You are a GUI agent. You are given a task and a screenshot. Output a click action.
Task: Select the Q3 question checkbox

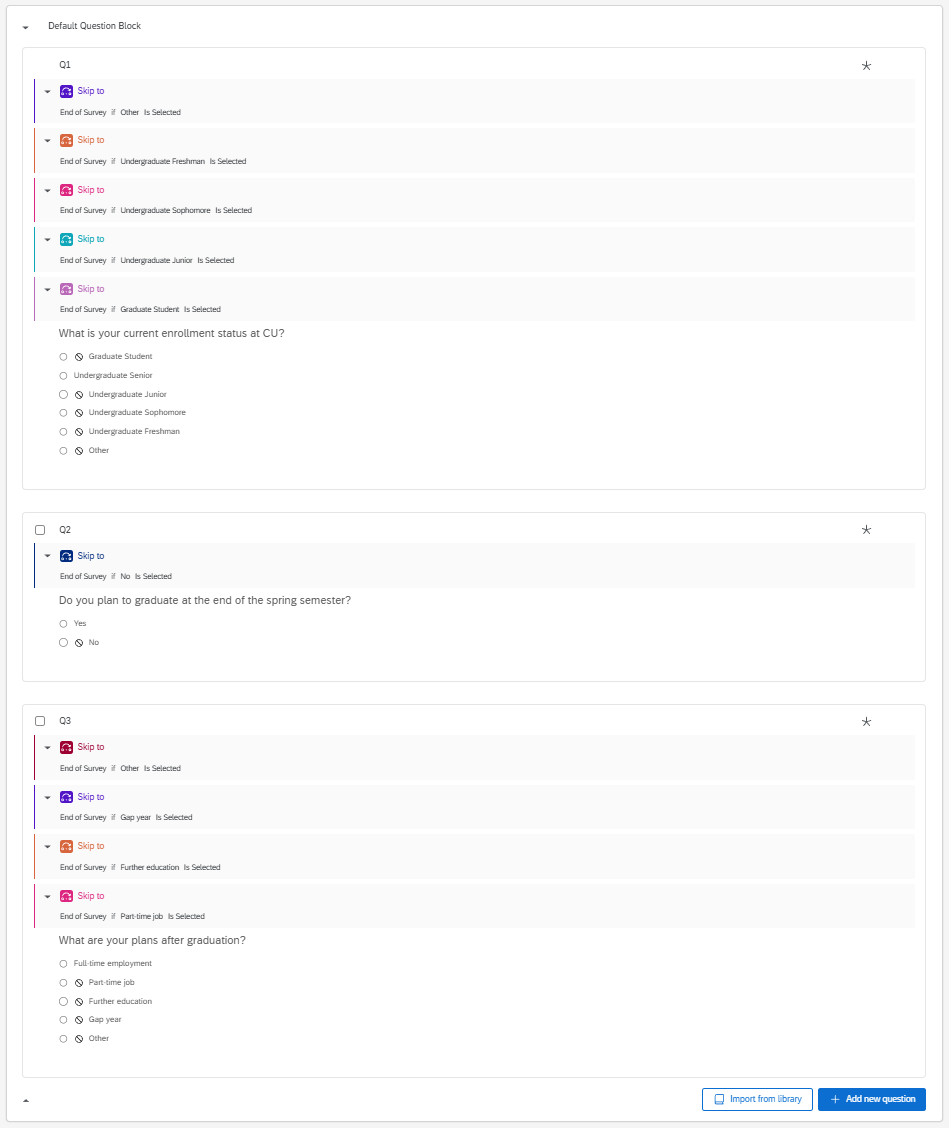40,721
